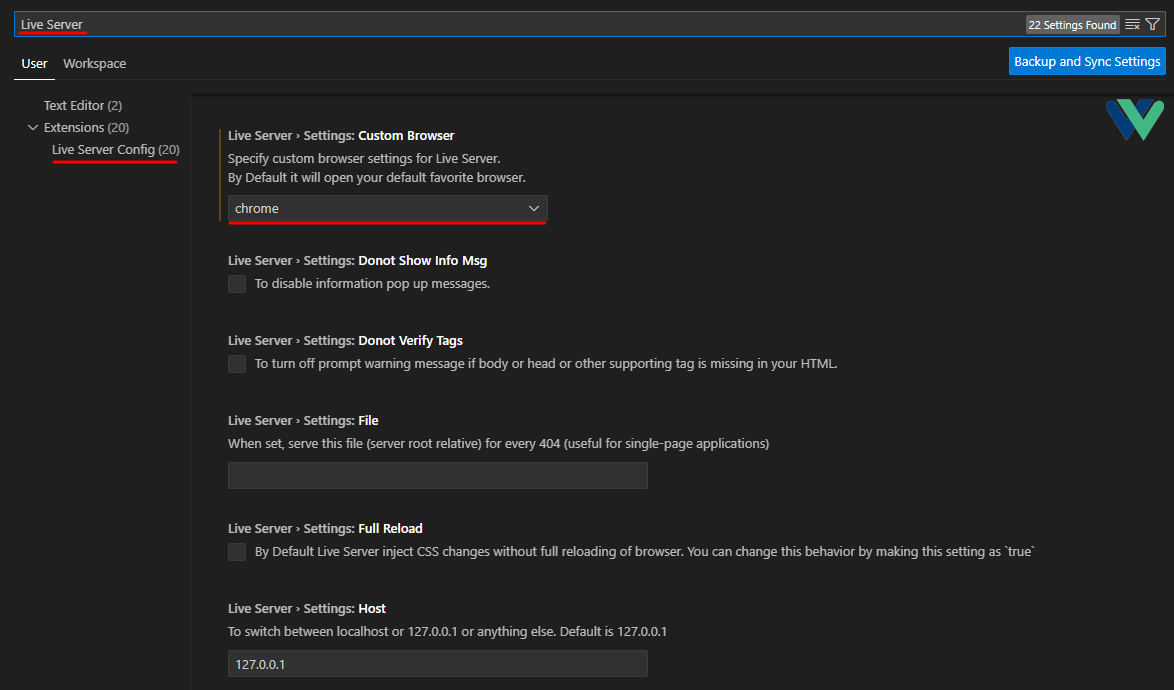Screen dimensions: 1174x690
Task: Click the 22 Settings Found badge
Action: tap(1072, 25)
